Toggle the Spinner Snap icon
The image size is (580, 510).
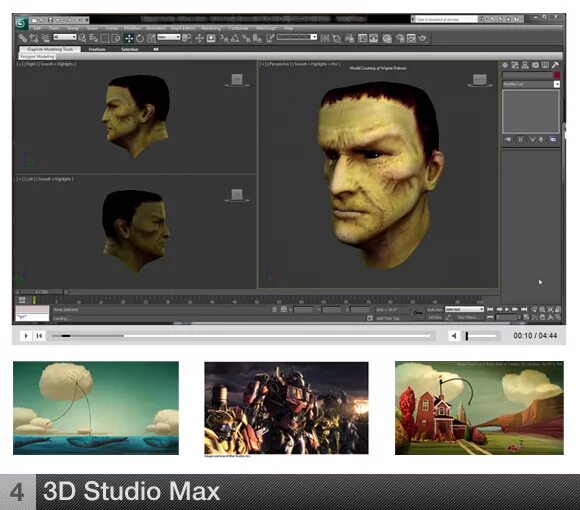click(257, 38)
